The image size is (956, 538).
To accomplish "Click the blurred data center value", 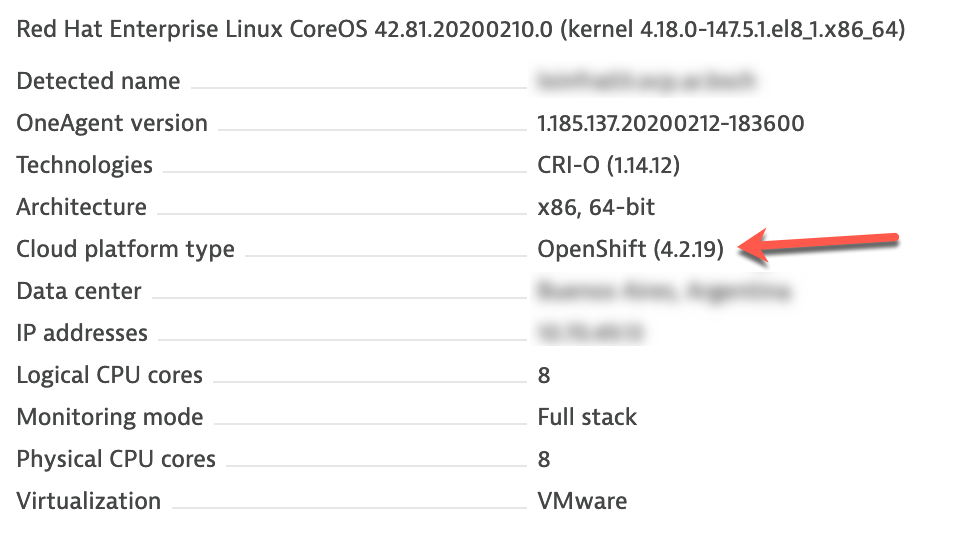I will pos(664,291).
